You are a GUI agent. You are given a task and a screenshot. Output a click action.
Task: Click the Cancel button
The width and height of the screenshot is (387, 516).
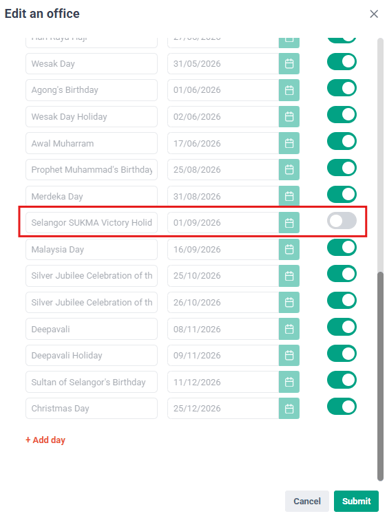tap(307, 501)
